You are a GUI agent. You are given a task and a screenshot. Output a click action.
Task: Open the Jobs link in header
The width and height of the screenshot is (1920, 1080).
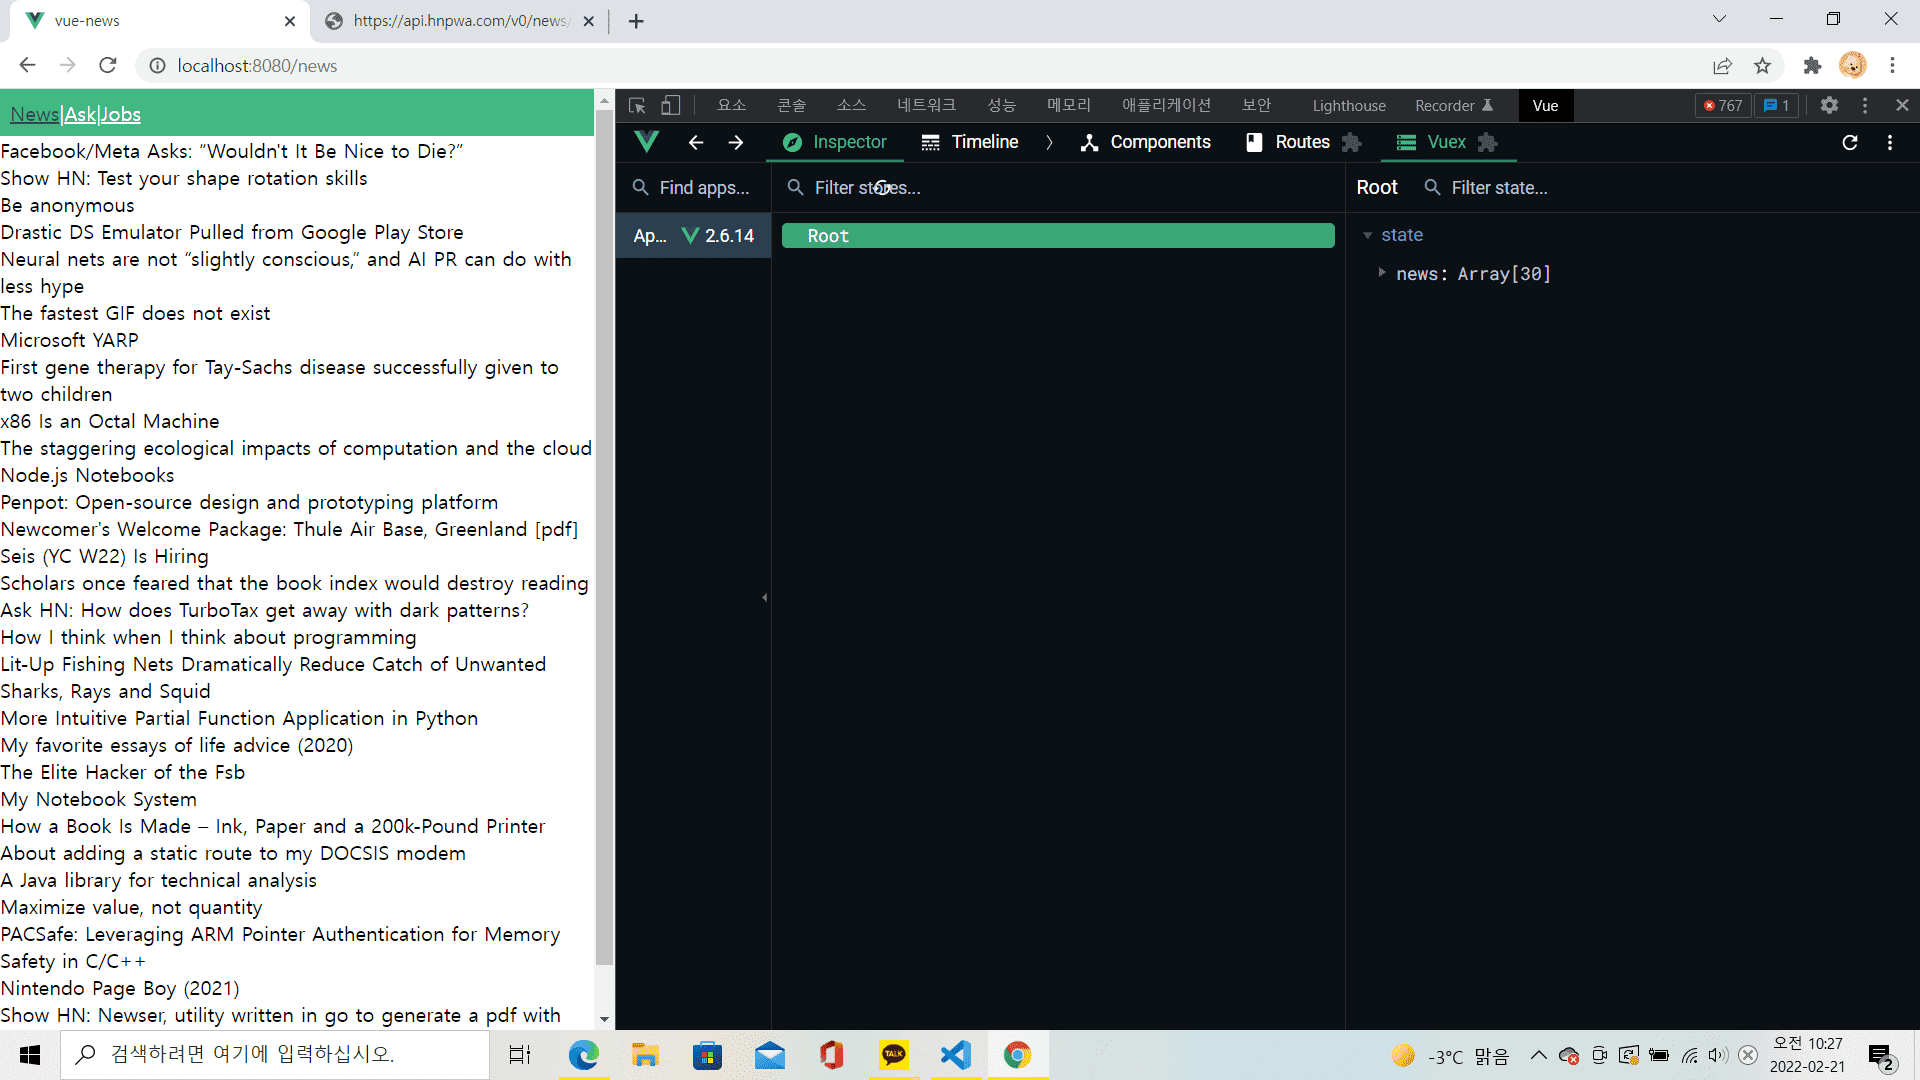(121, 114)
